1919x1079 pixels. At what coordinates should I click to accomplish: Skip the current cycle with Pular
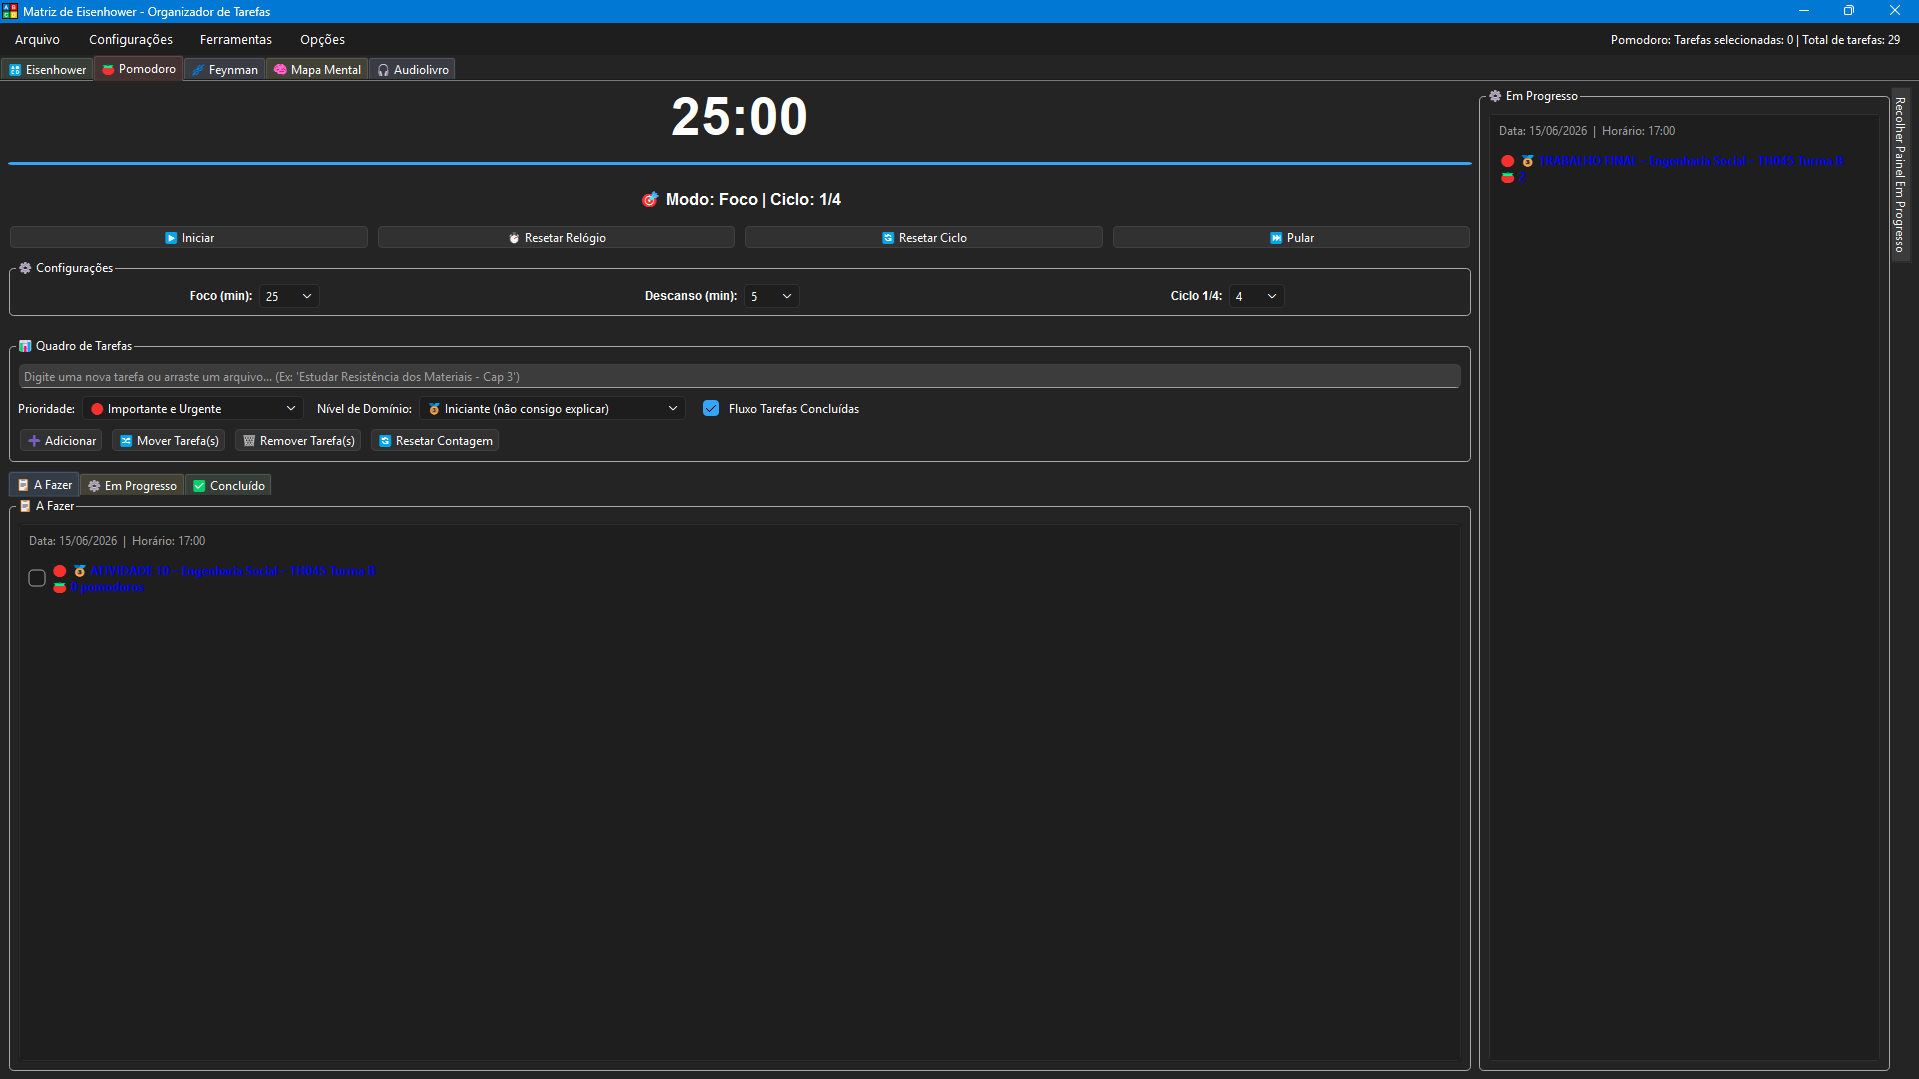[x=1291, y=237]
